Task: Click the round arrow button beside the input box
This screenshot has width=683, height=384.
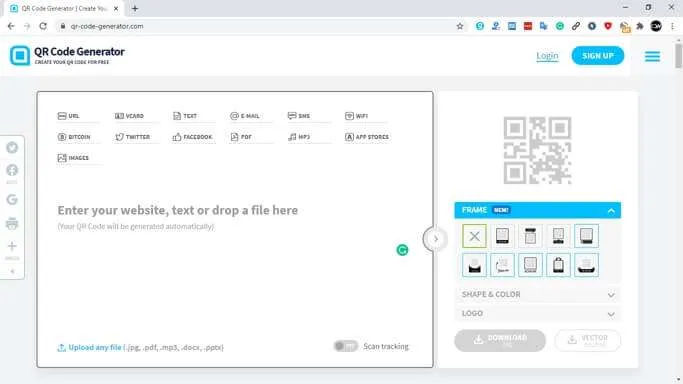Action: pos(435,239)
